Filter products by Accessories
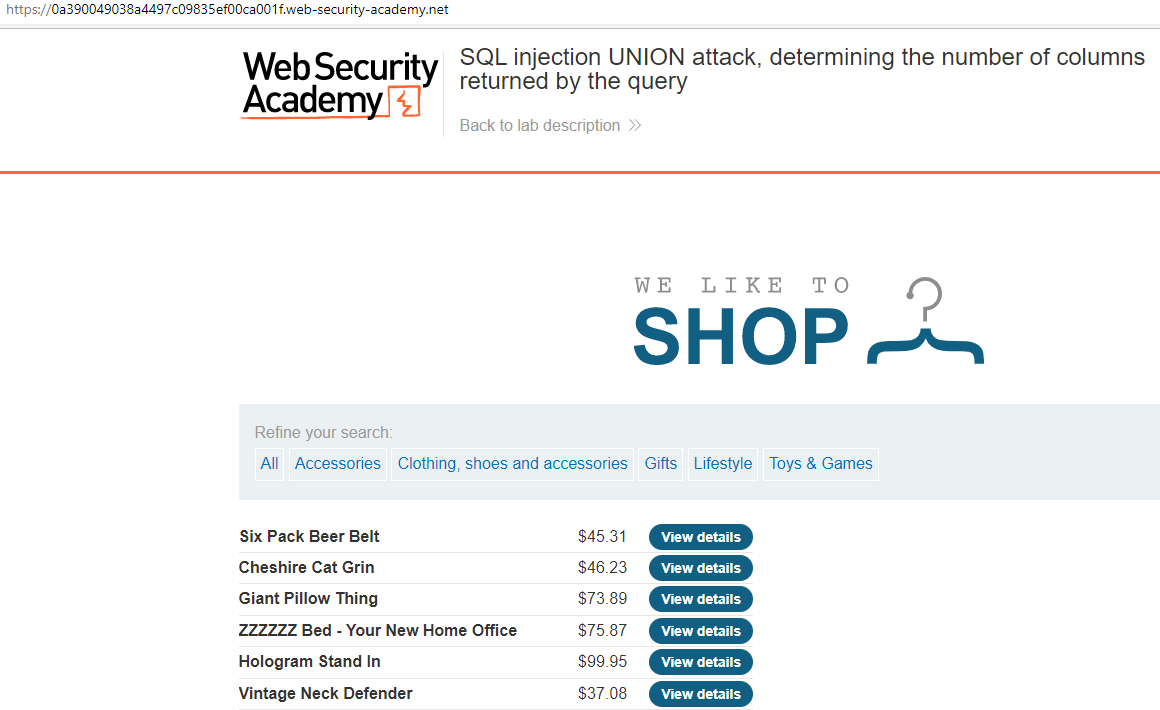The width and height of the screenshot is (1160, 710). pos(337,464)
